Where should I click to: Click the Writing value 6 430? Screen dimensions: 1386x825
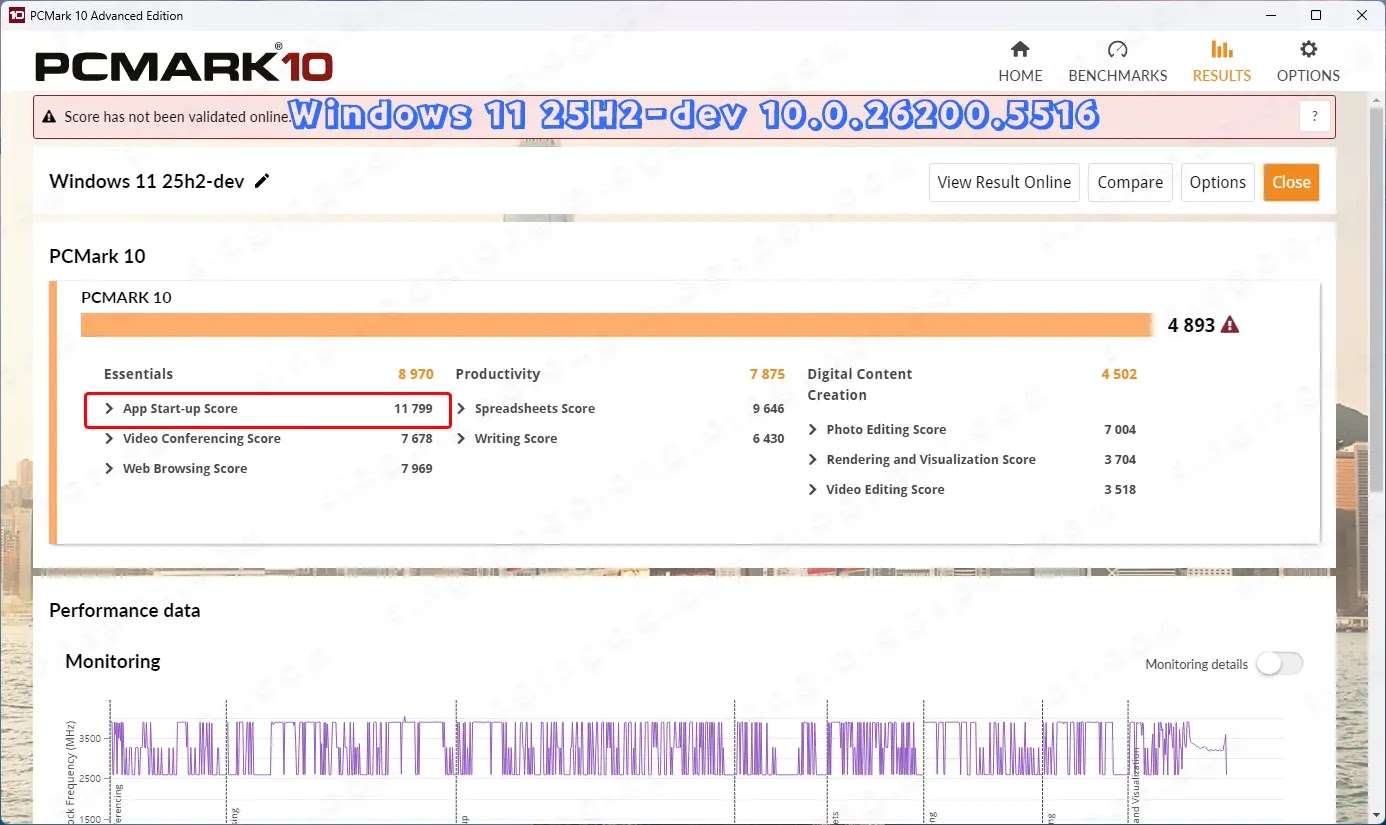768,438
